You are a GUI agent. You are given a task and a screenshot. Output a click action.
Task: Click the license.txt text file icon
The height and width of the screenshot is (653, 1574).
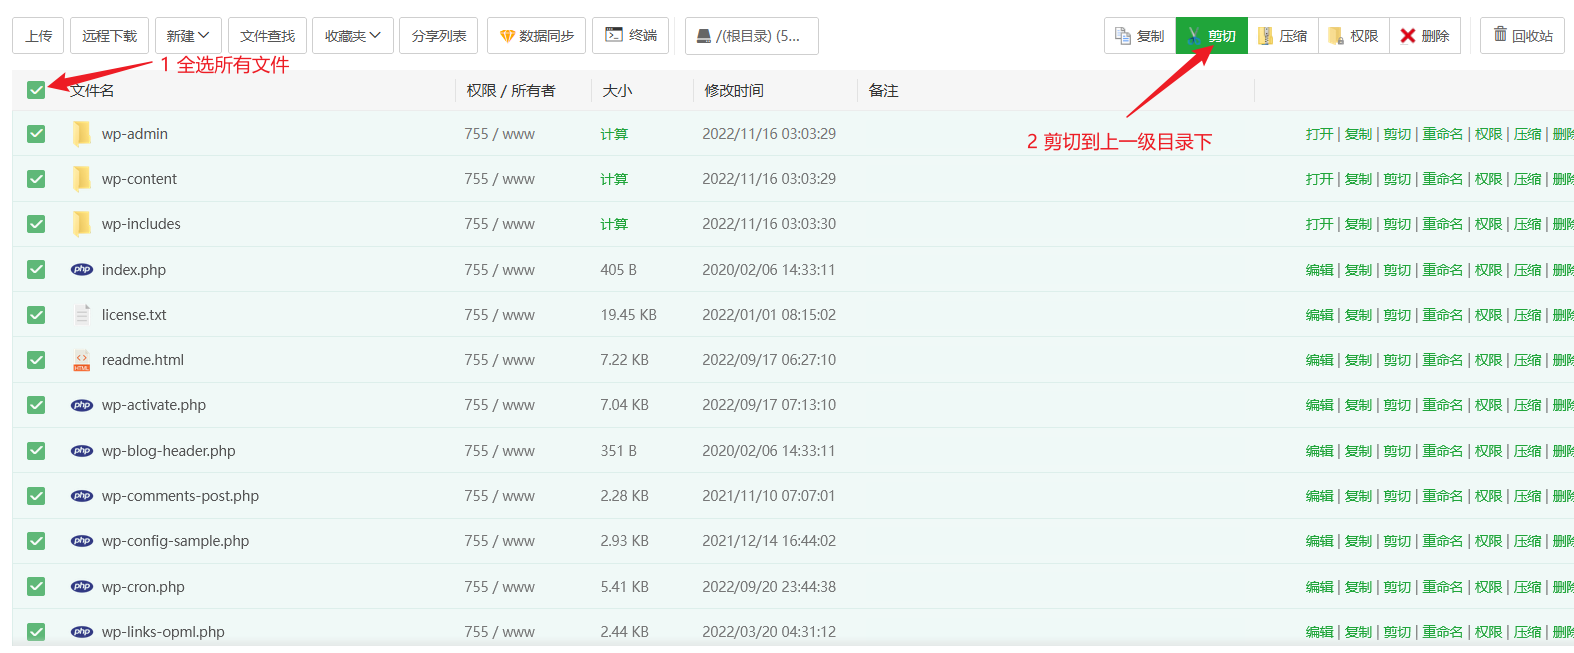pos(82,315)
